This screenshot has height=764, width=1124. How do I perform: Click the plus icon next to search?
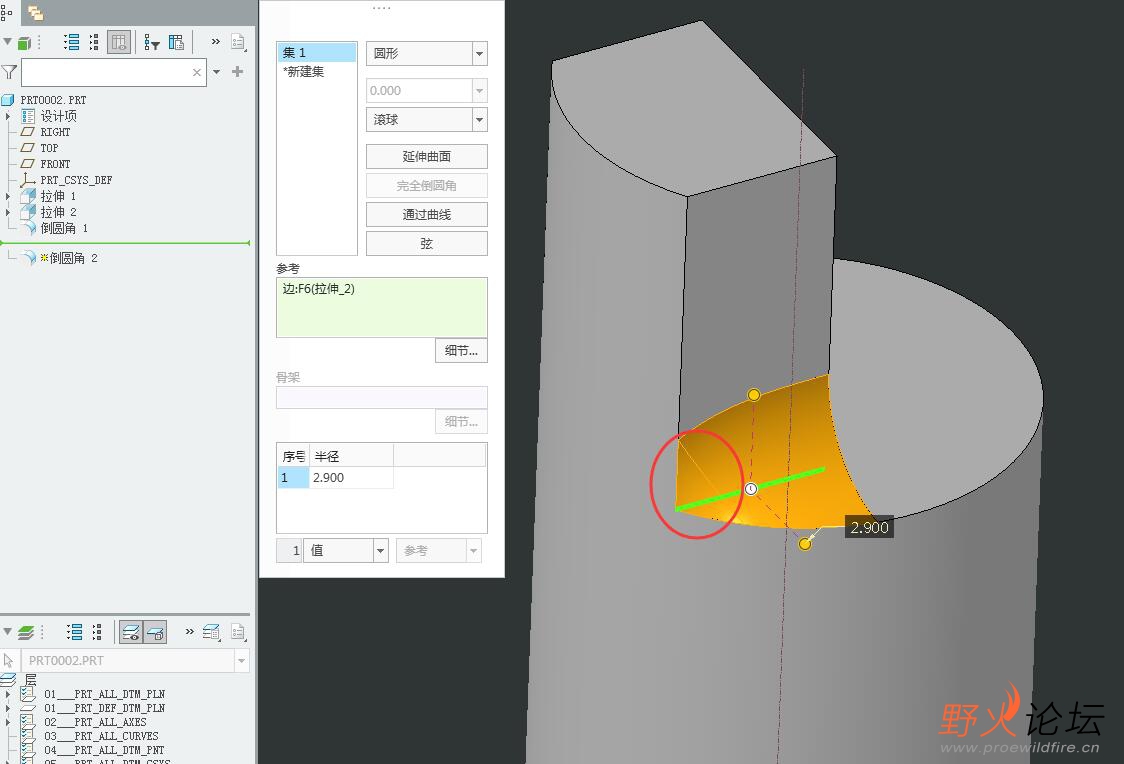[x=237, y=72]
